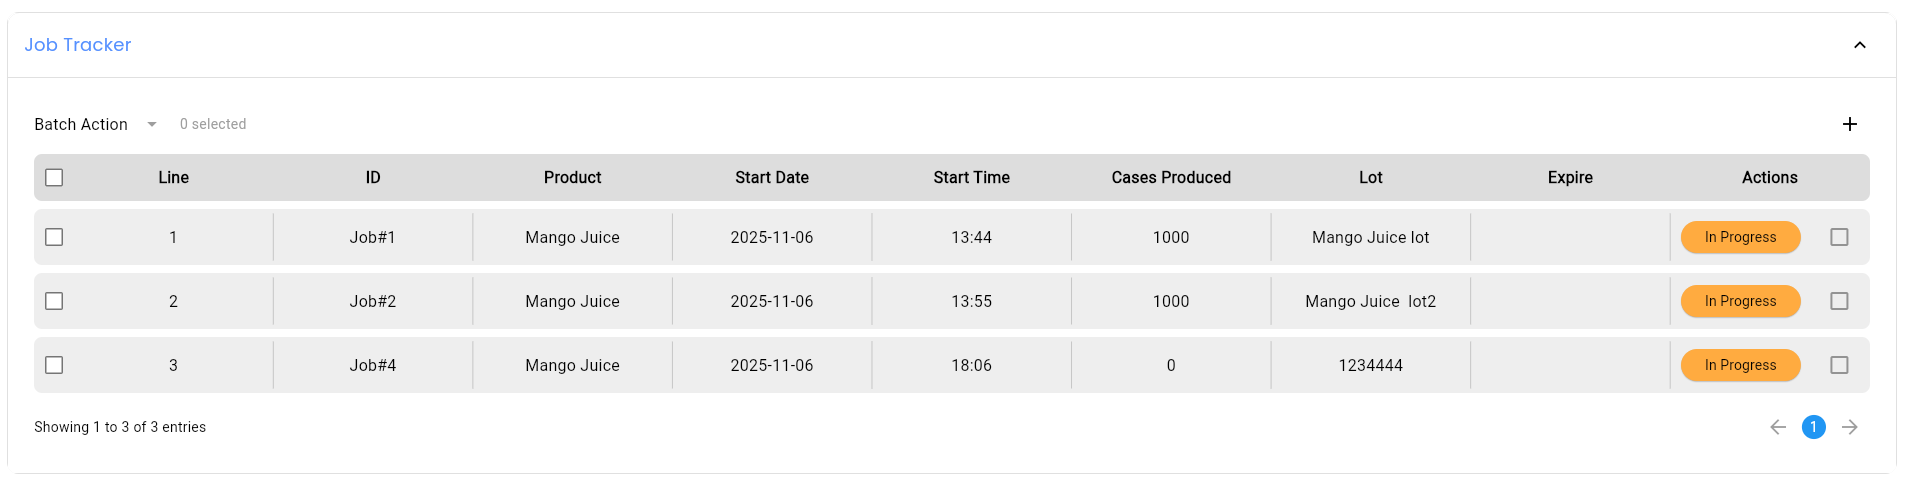
Task: Select the Job#2 row checkbox
Action: pyautogui.click(x=54, y=301)
